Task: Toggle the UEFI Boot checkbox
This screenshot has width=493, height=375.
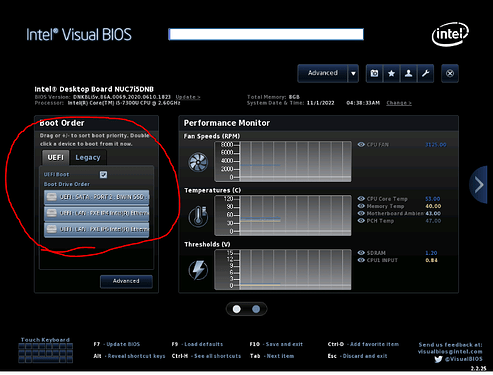Action: click(x=103, y=174)
